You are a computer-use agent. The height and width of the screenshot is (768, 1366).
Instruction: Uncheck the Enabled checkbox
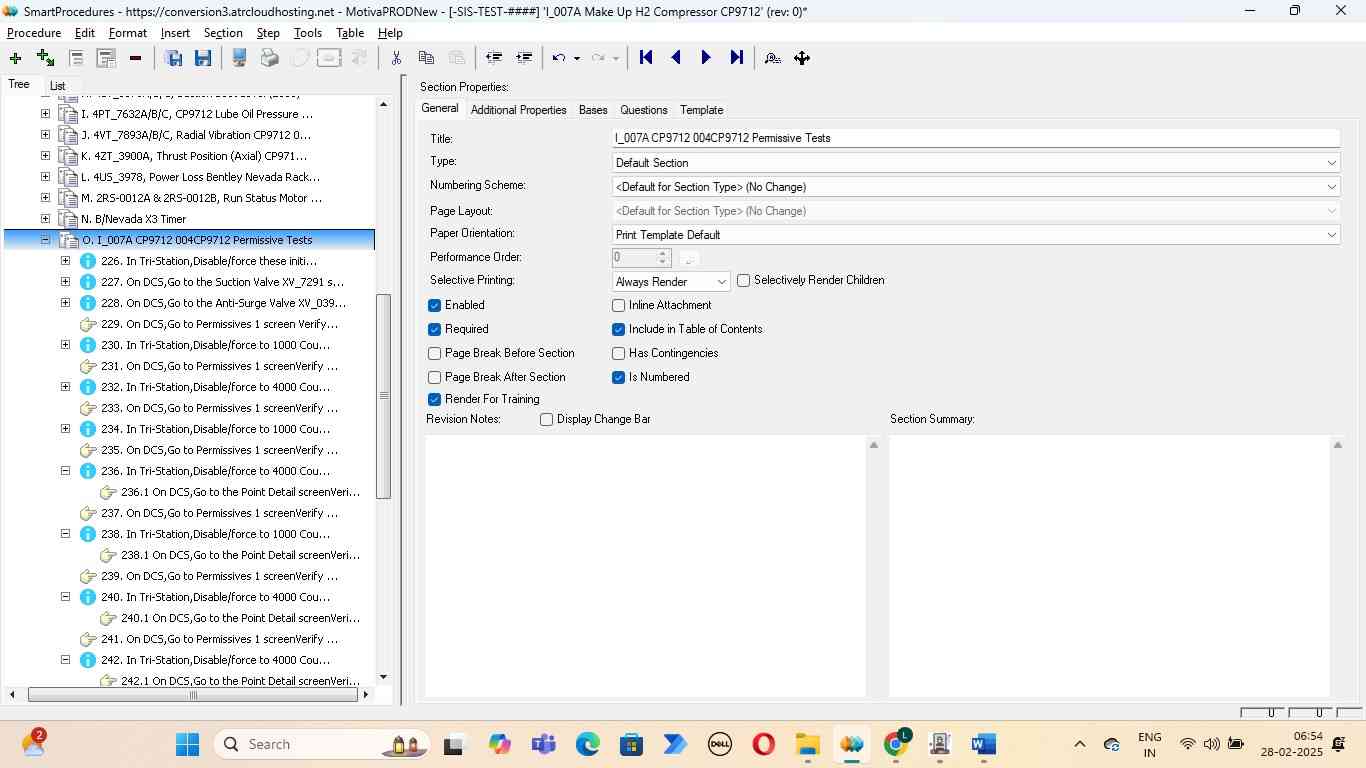point(434,305)
